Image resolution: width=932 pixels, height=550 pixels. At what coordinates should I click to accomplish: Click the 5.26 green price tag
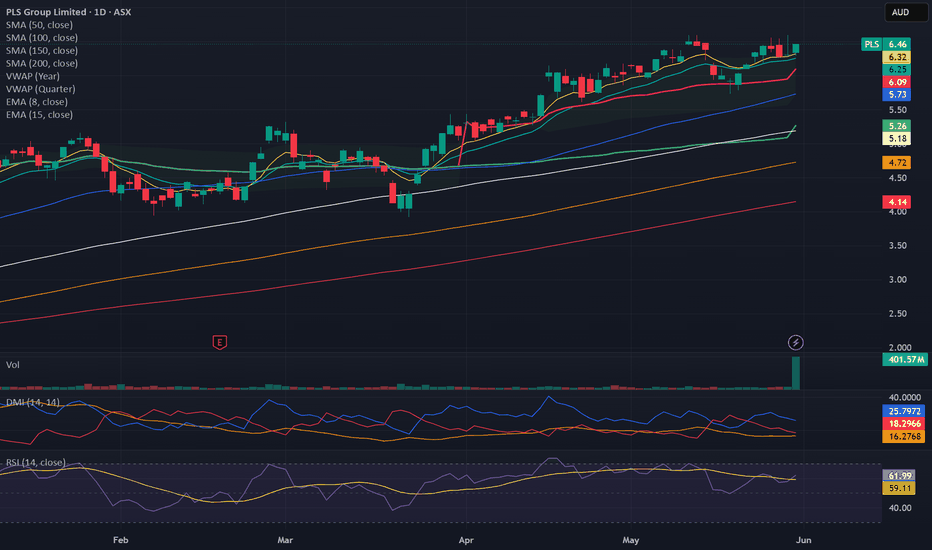click(896, 126)
